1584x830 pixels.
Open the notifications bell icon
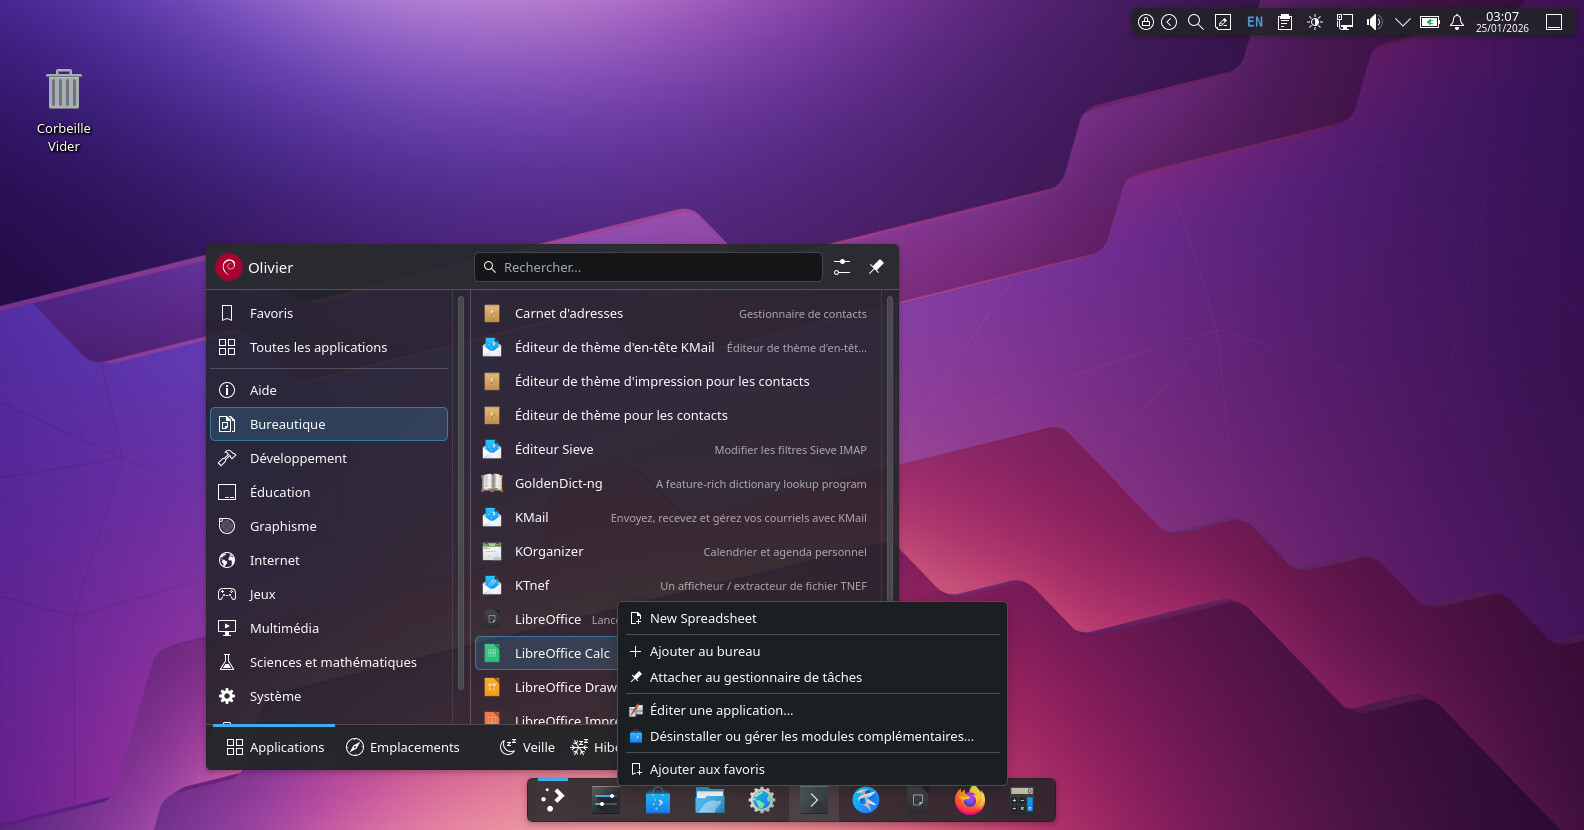(1457, 22)
